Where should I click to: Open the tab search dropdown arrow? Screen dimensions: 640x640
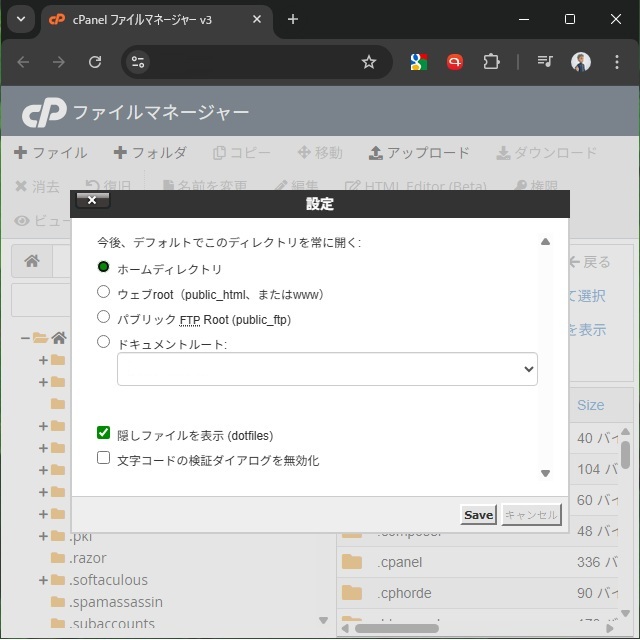coord(21,19)
